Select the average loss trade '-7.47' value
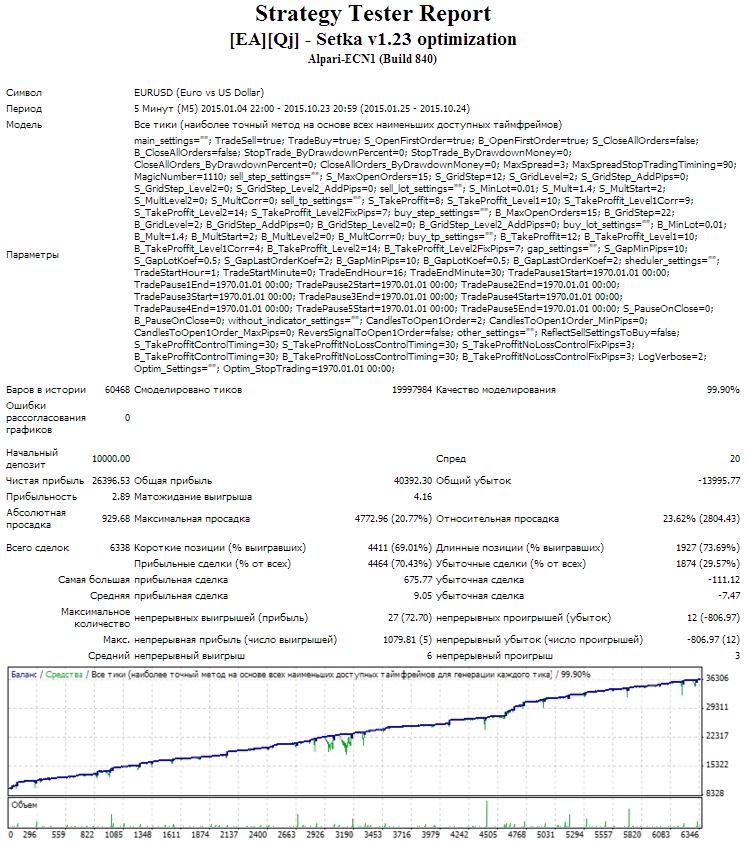748x843 pixels. tap(729, 596)
